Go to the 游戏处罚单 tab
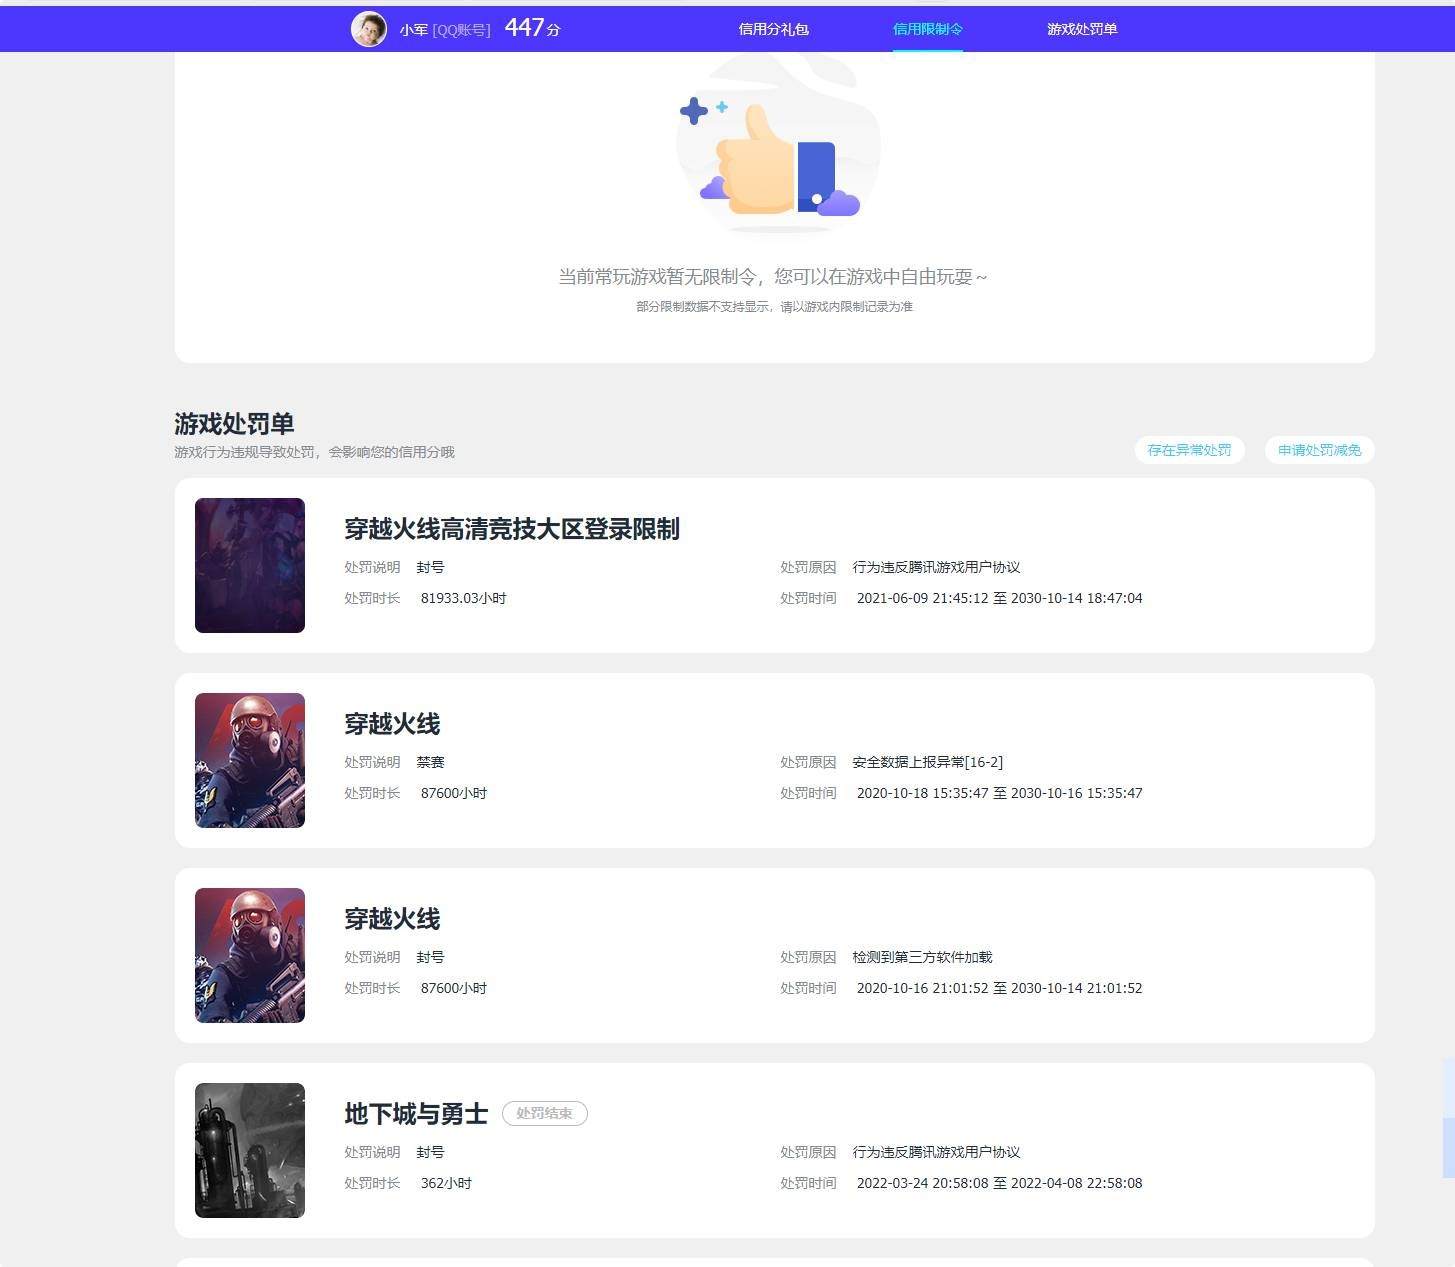This screenshot has width=1455, height=1267. [1082, 29]
